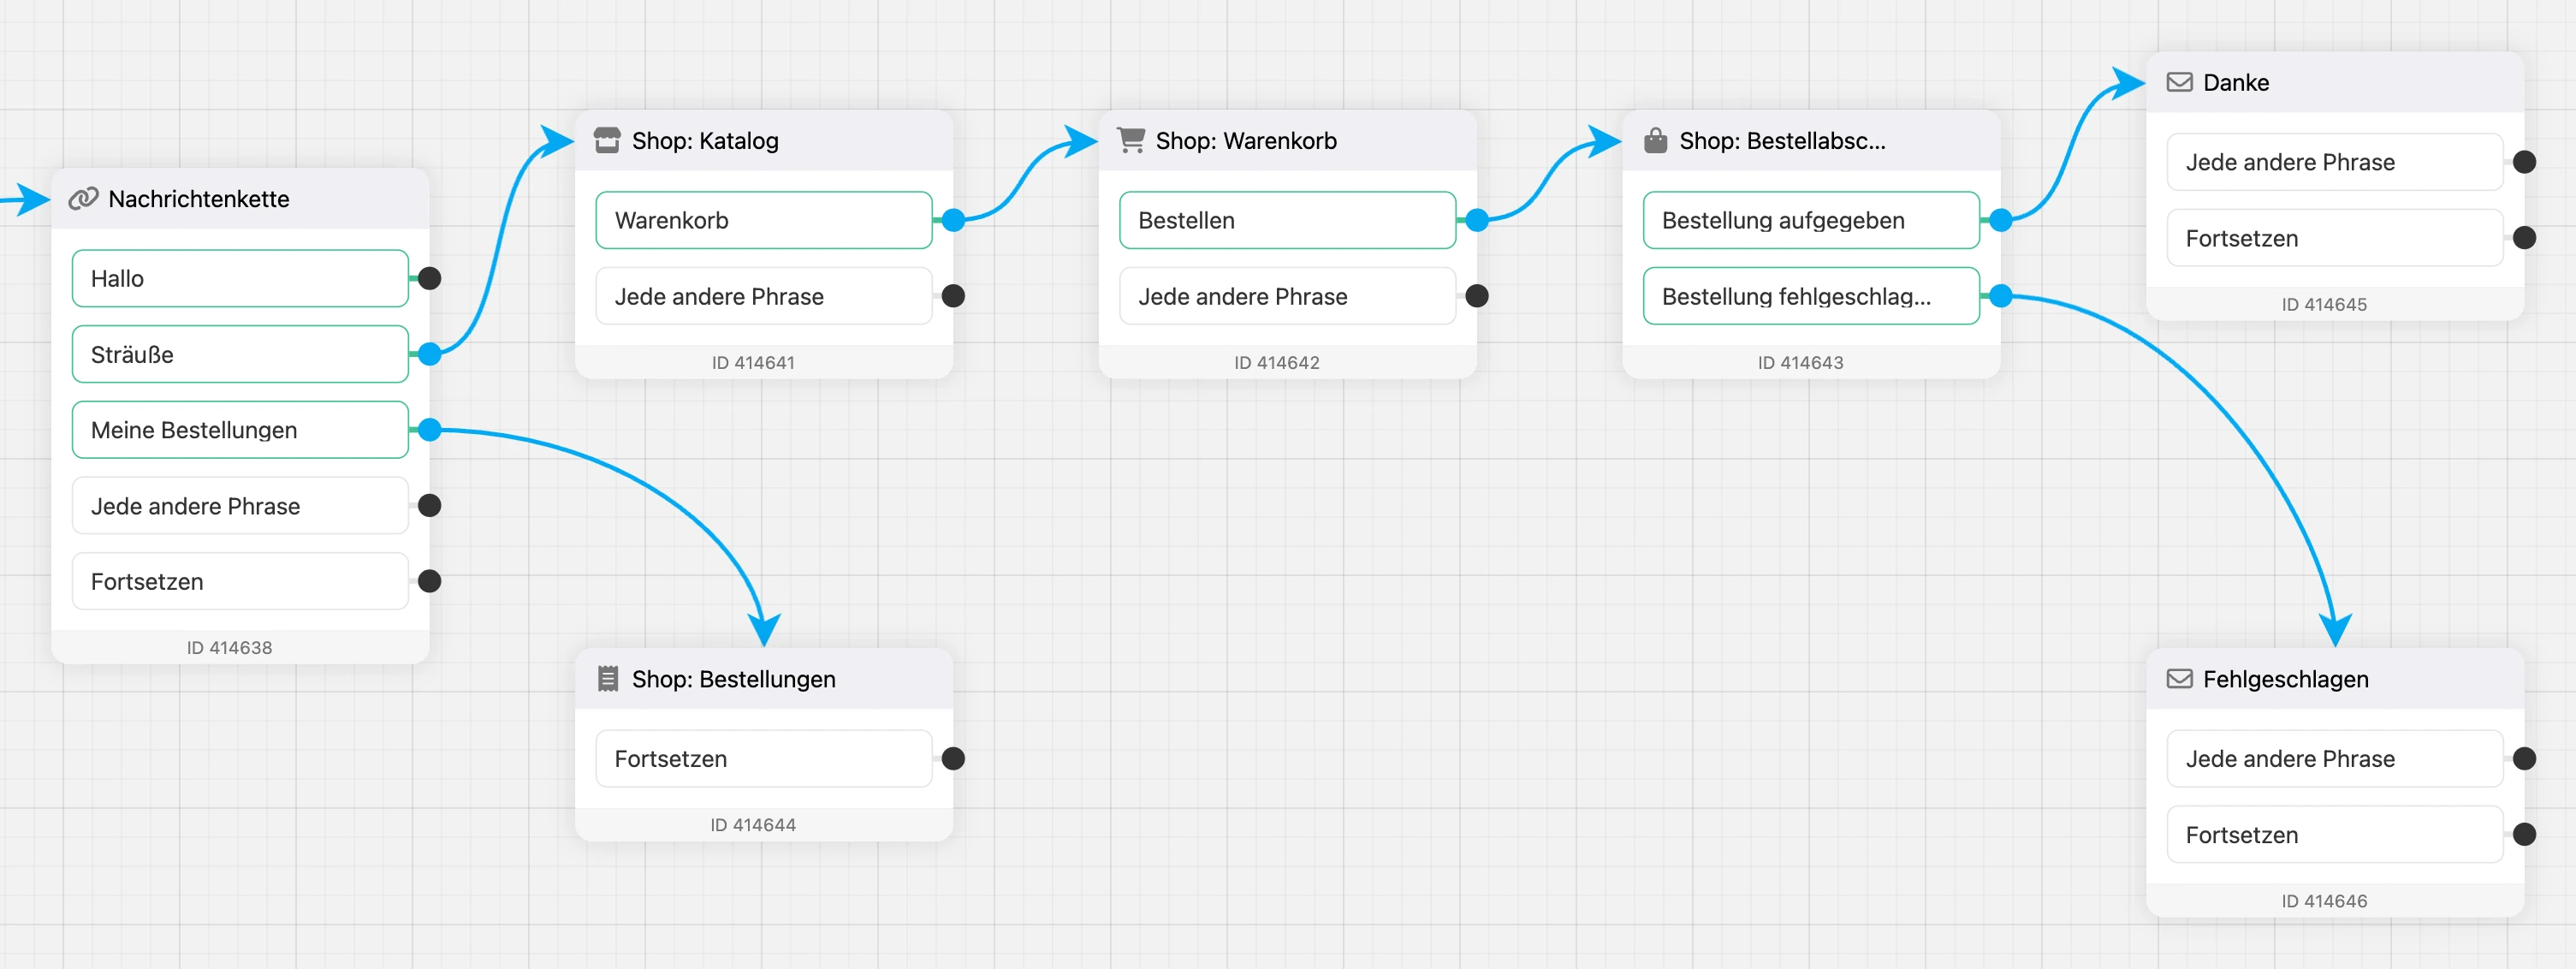
Task: Click the Bestellung aufgegeben option
Action: tap(1811, 220)
